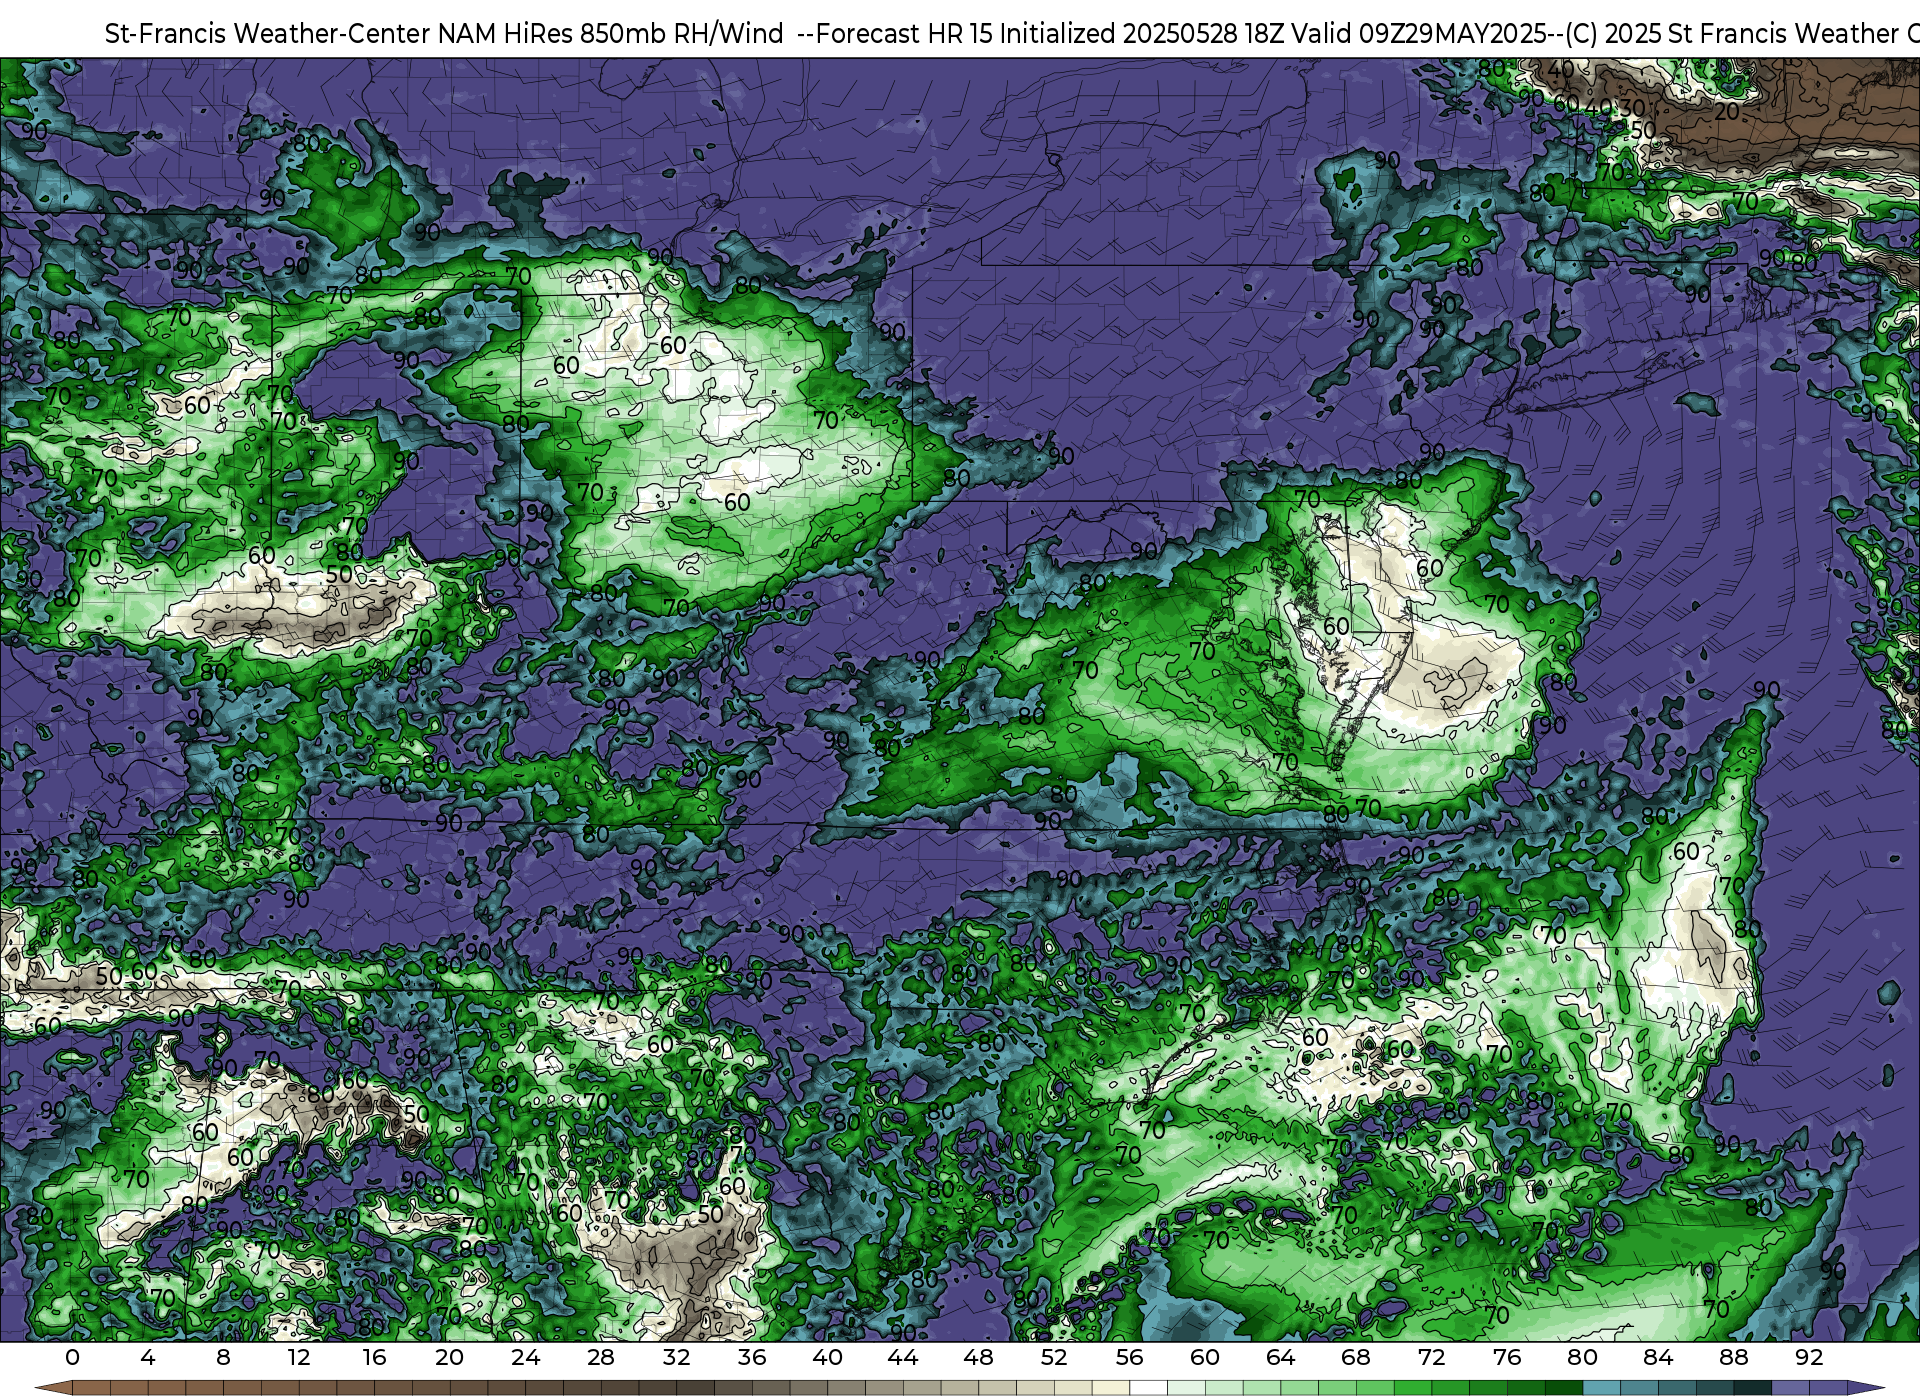Image resolution: width=1920 pixels, height=1400 pixels.
Task: Click colorbar scale label "4"
Action: 148,1357
